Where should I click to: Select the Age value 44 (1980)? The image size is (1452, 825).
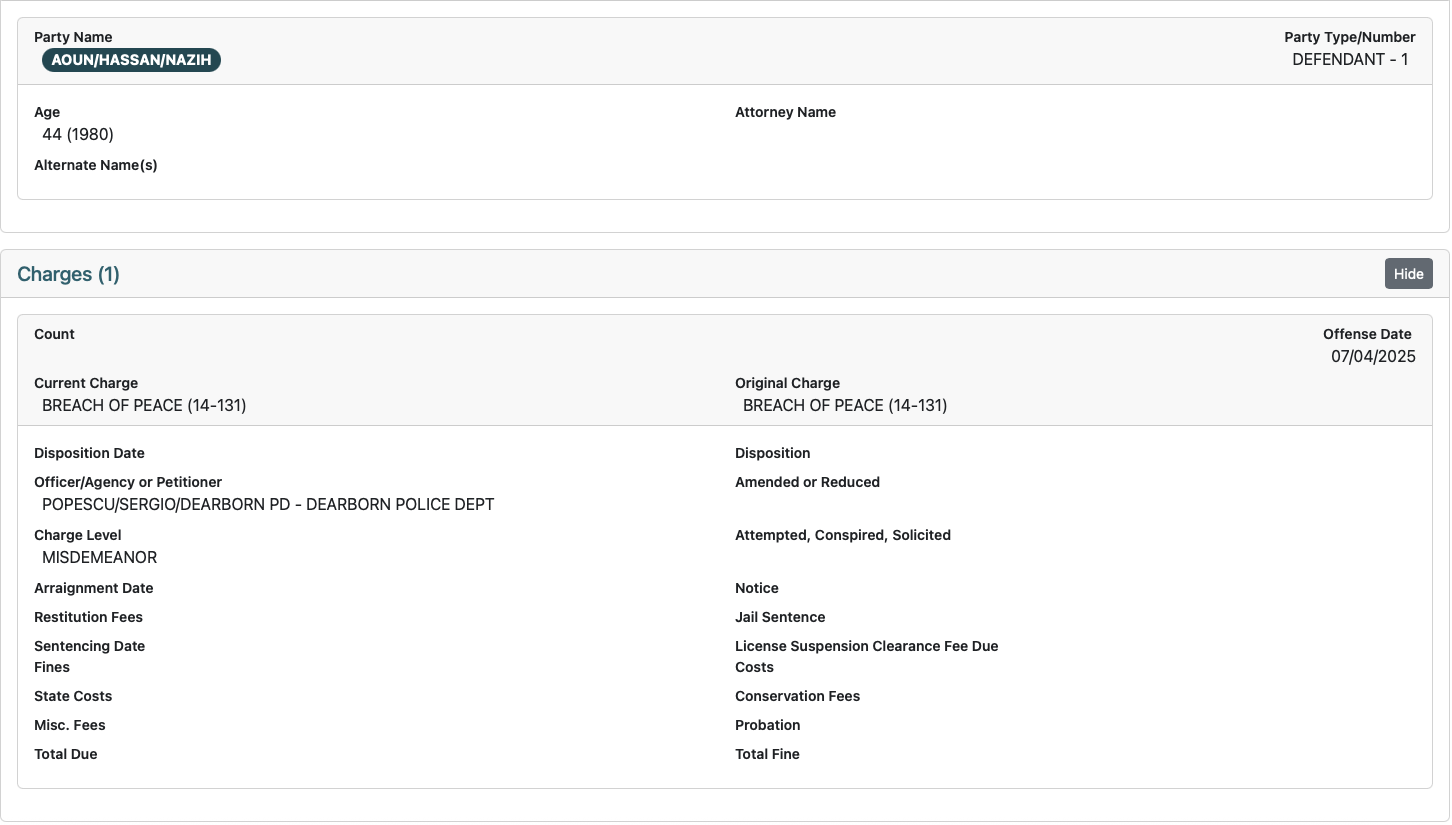coord(78,134)
